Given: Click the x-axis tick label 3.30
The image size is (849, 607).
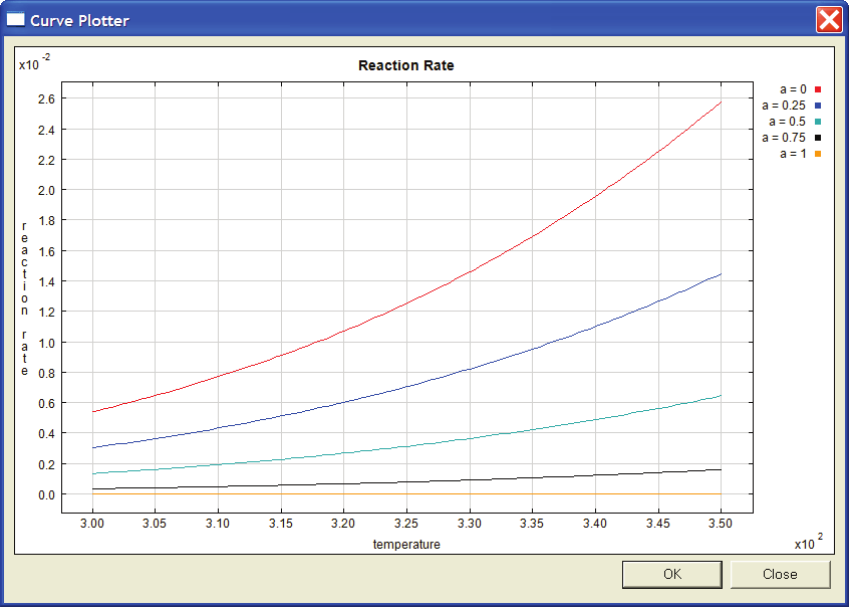Looking at the screenshot, I should click(x=469, y=524).
